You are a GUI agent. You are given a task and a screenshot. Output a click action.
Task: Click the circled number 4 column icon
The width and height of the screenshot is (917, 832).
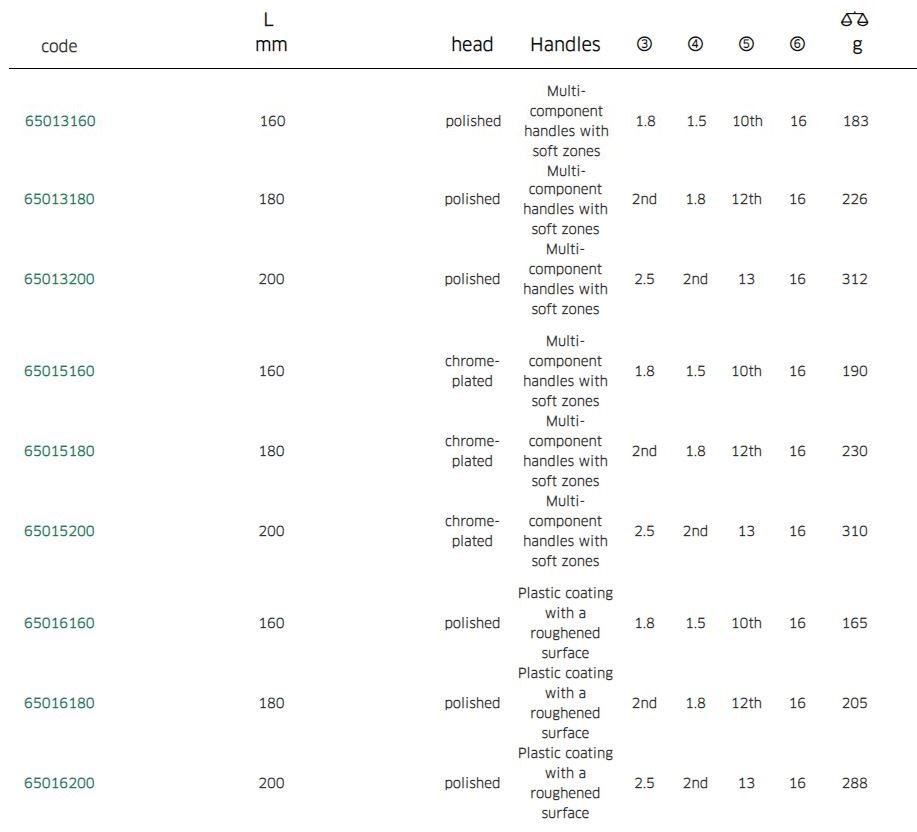pos(695,45)
